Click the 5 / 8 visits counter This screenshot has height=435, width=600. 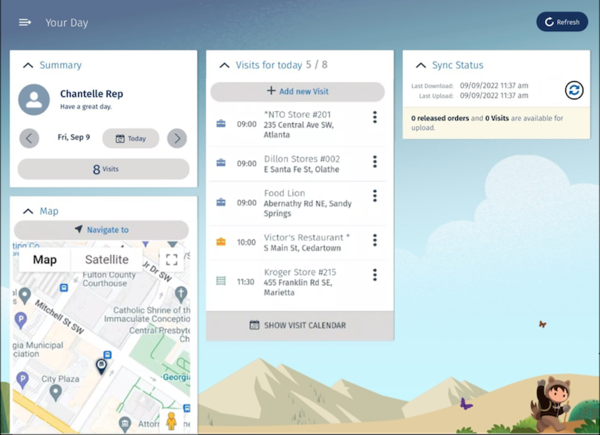[316, 65]
